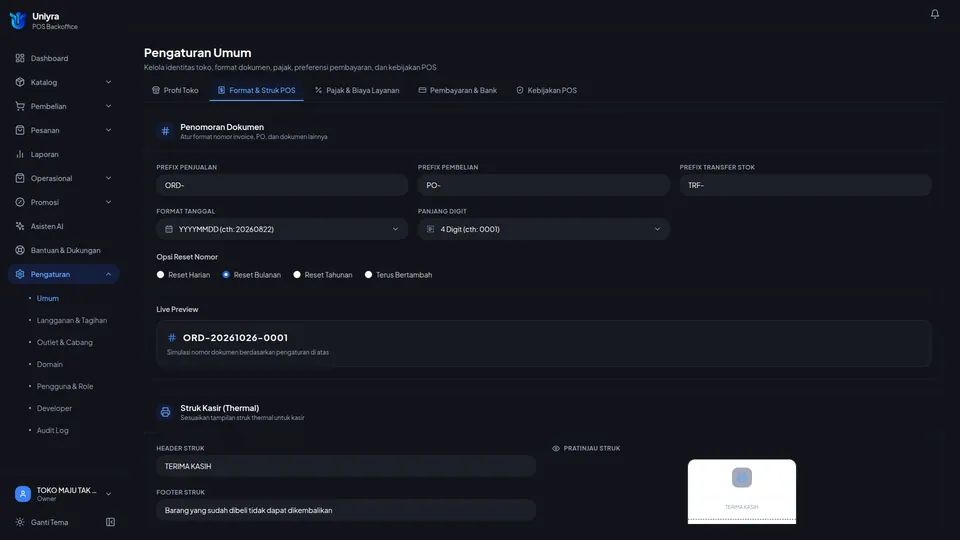Open Umum settings submenu
This screenshot has width=960, height=540.
pyautogui.click(x=48, y=298)
